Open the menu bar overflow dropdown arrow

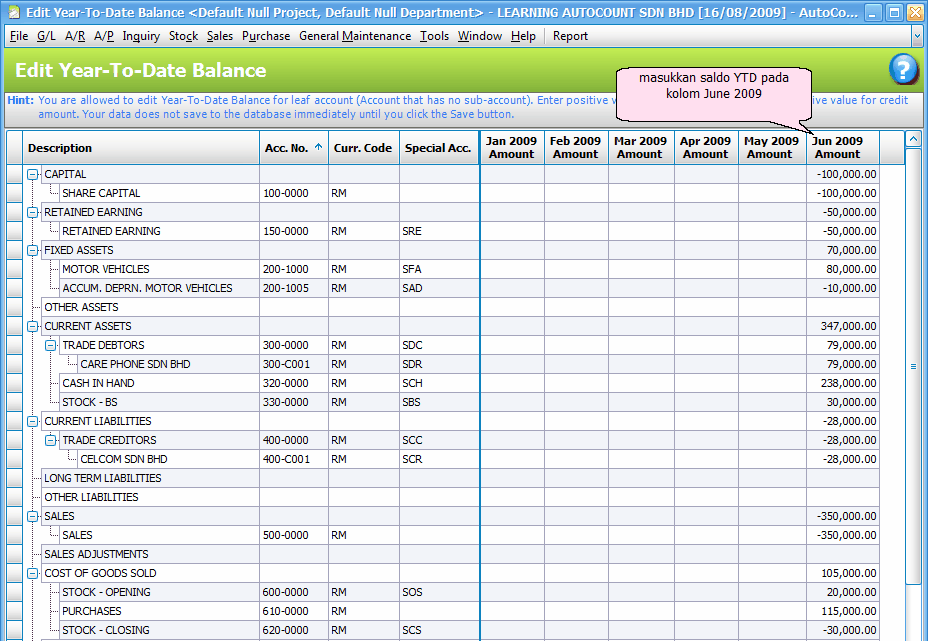point(917,36)
